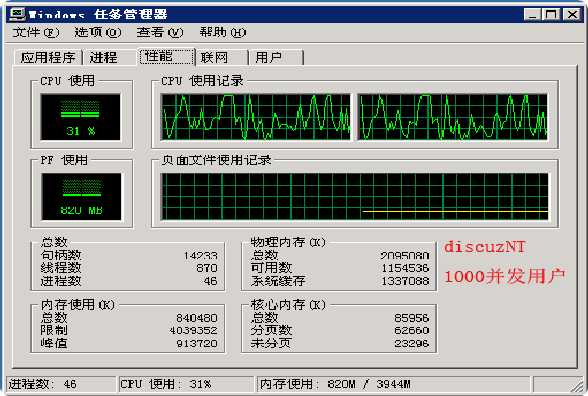Click the 内存使用 总数 value 840480
Screen dimensions: 588x396
point(197,318)
